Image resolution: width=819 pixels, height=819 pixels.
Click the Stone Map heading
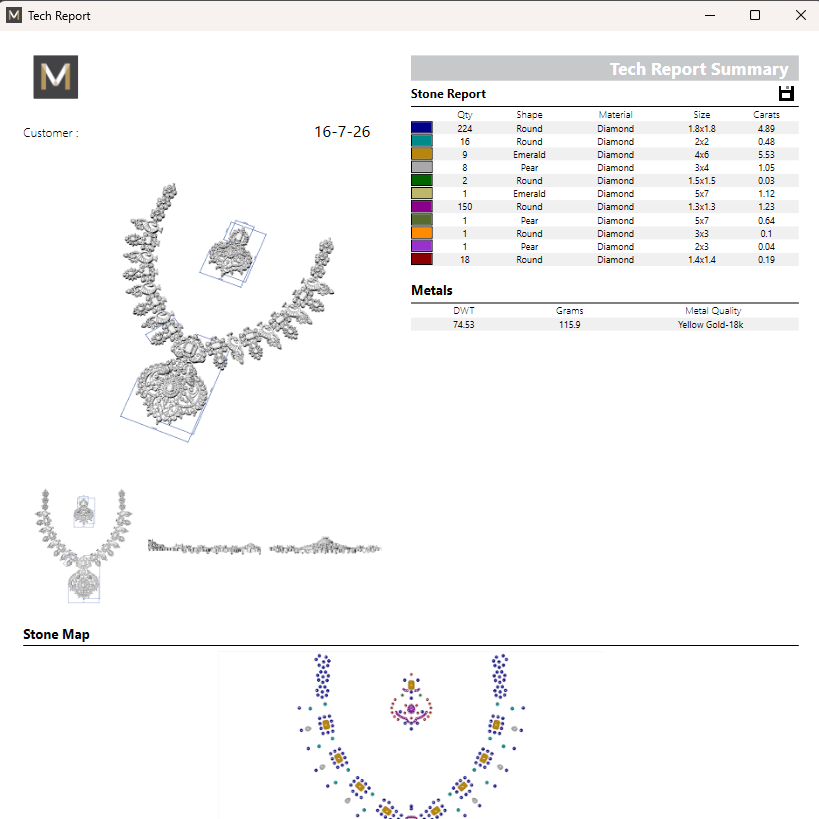pyautogui.click(x=56, y=634)
